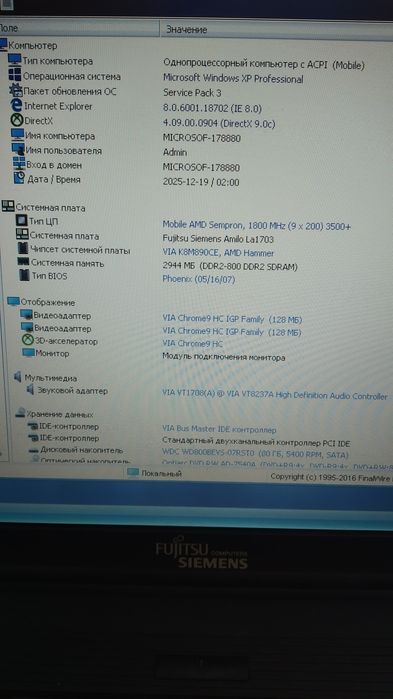Select the 2025-12-19 / 02:00 date value
The width and height of the screenshot is (393, 699).
click(201, 182)
